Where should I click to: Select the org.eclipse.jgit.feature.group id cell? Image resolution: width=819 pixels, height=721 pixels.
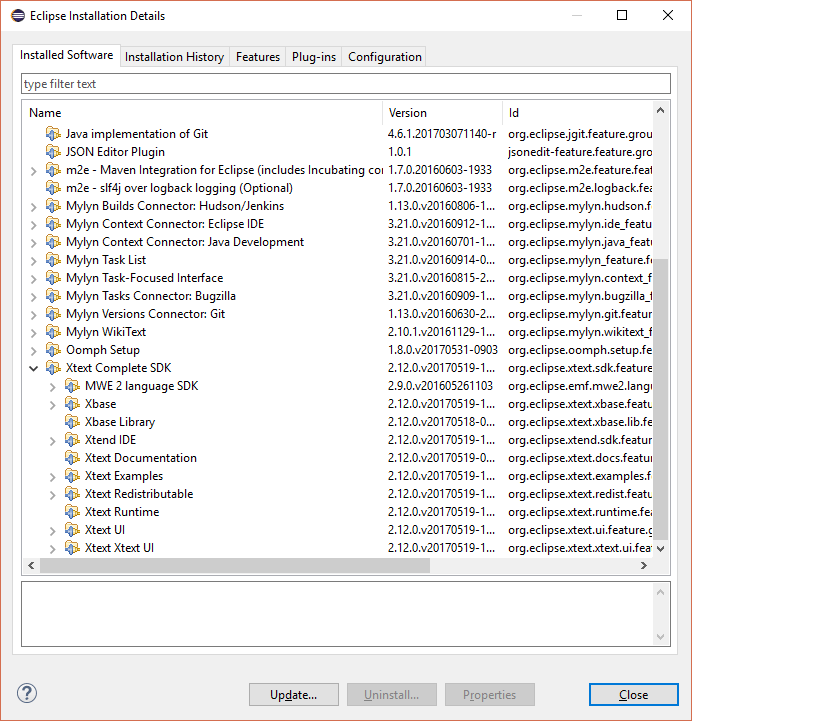click(580, 134)
